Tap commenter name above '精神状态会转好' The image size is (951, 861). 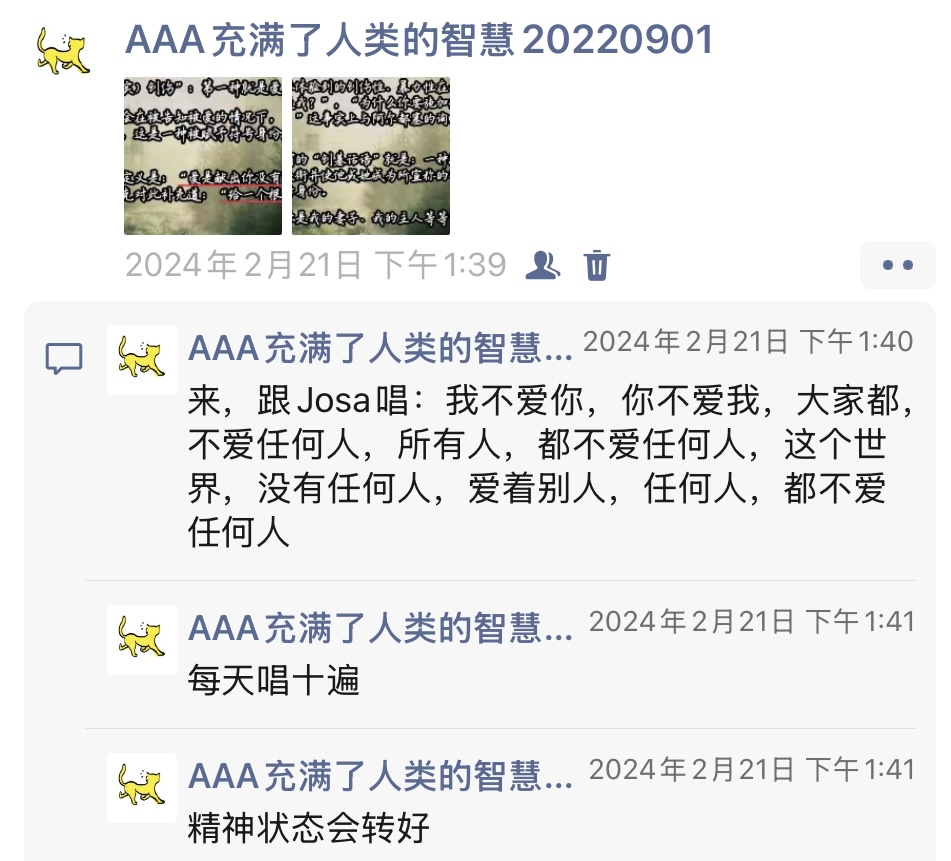(x=380, y=777)
